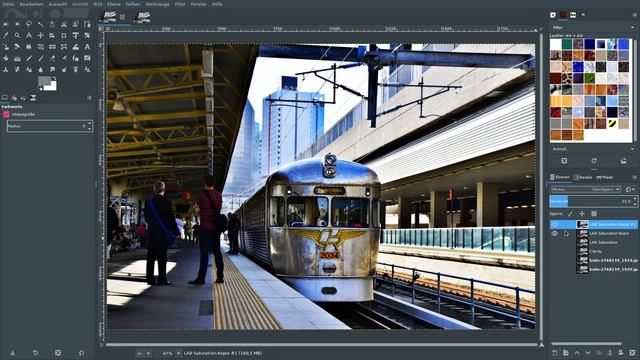The height and width of the screenshot is (360, 640).
Task: Select the Gradient tool
Action: (x=17, y=59)
